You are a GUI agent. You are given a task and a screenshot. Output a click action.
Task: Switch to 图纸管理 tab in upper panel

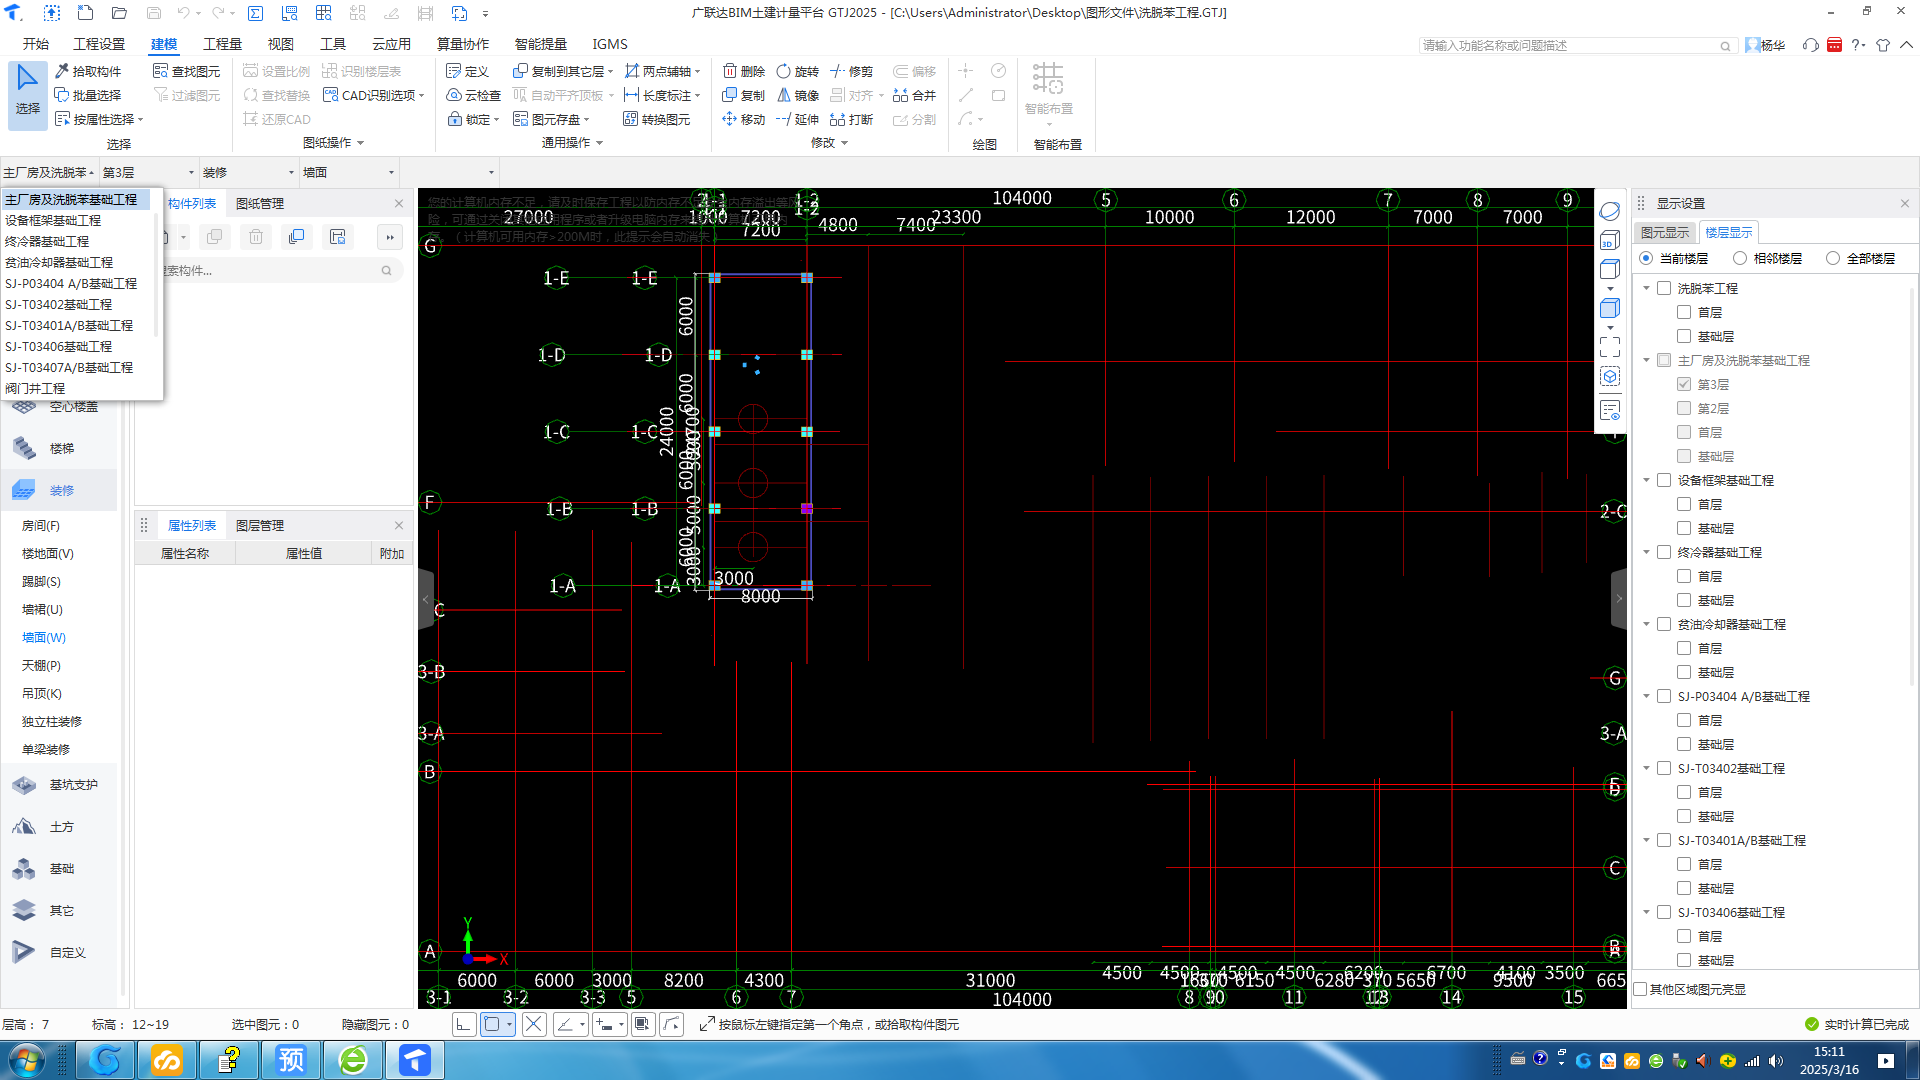click(x=260, y=203)
